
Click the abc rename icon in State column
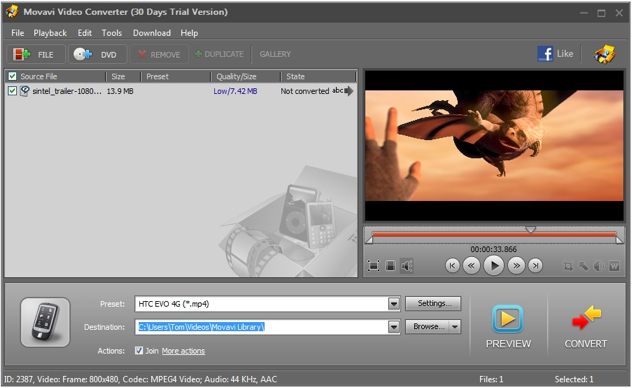pyautogui.click(x=337, y=91)
